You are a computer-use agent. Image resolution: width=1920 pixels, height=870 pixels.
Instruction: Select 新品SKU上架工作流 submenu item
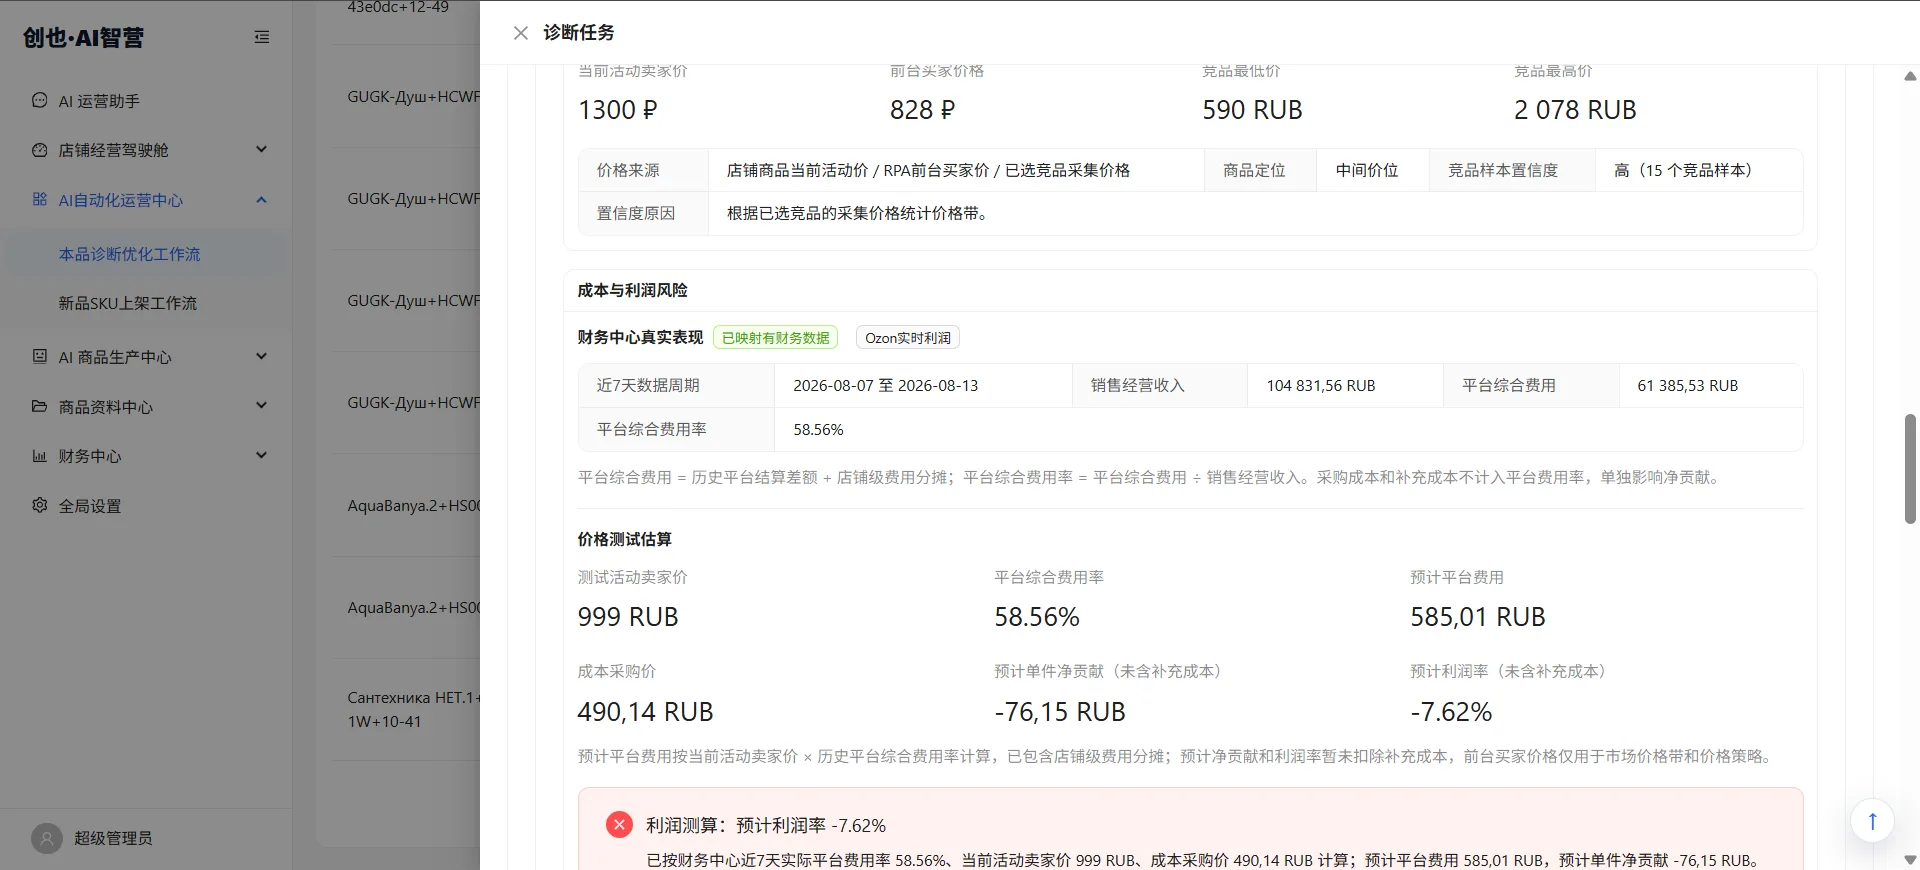[146, 303]
